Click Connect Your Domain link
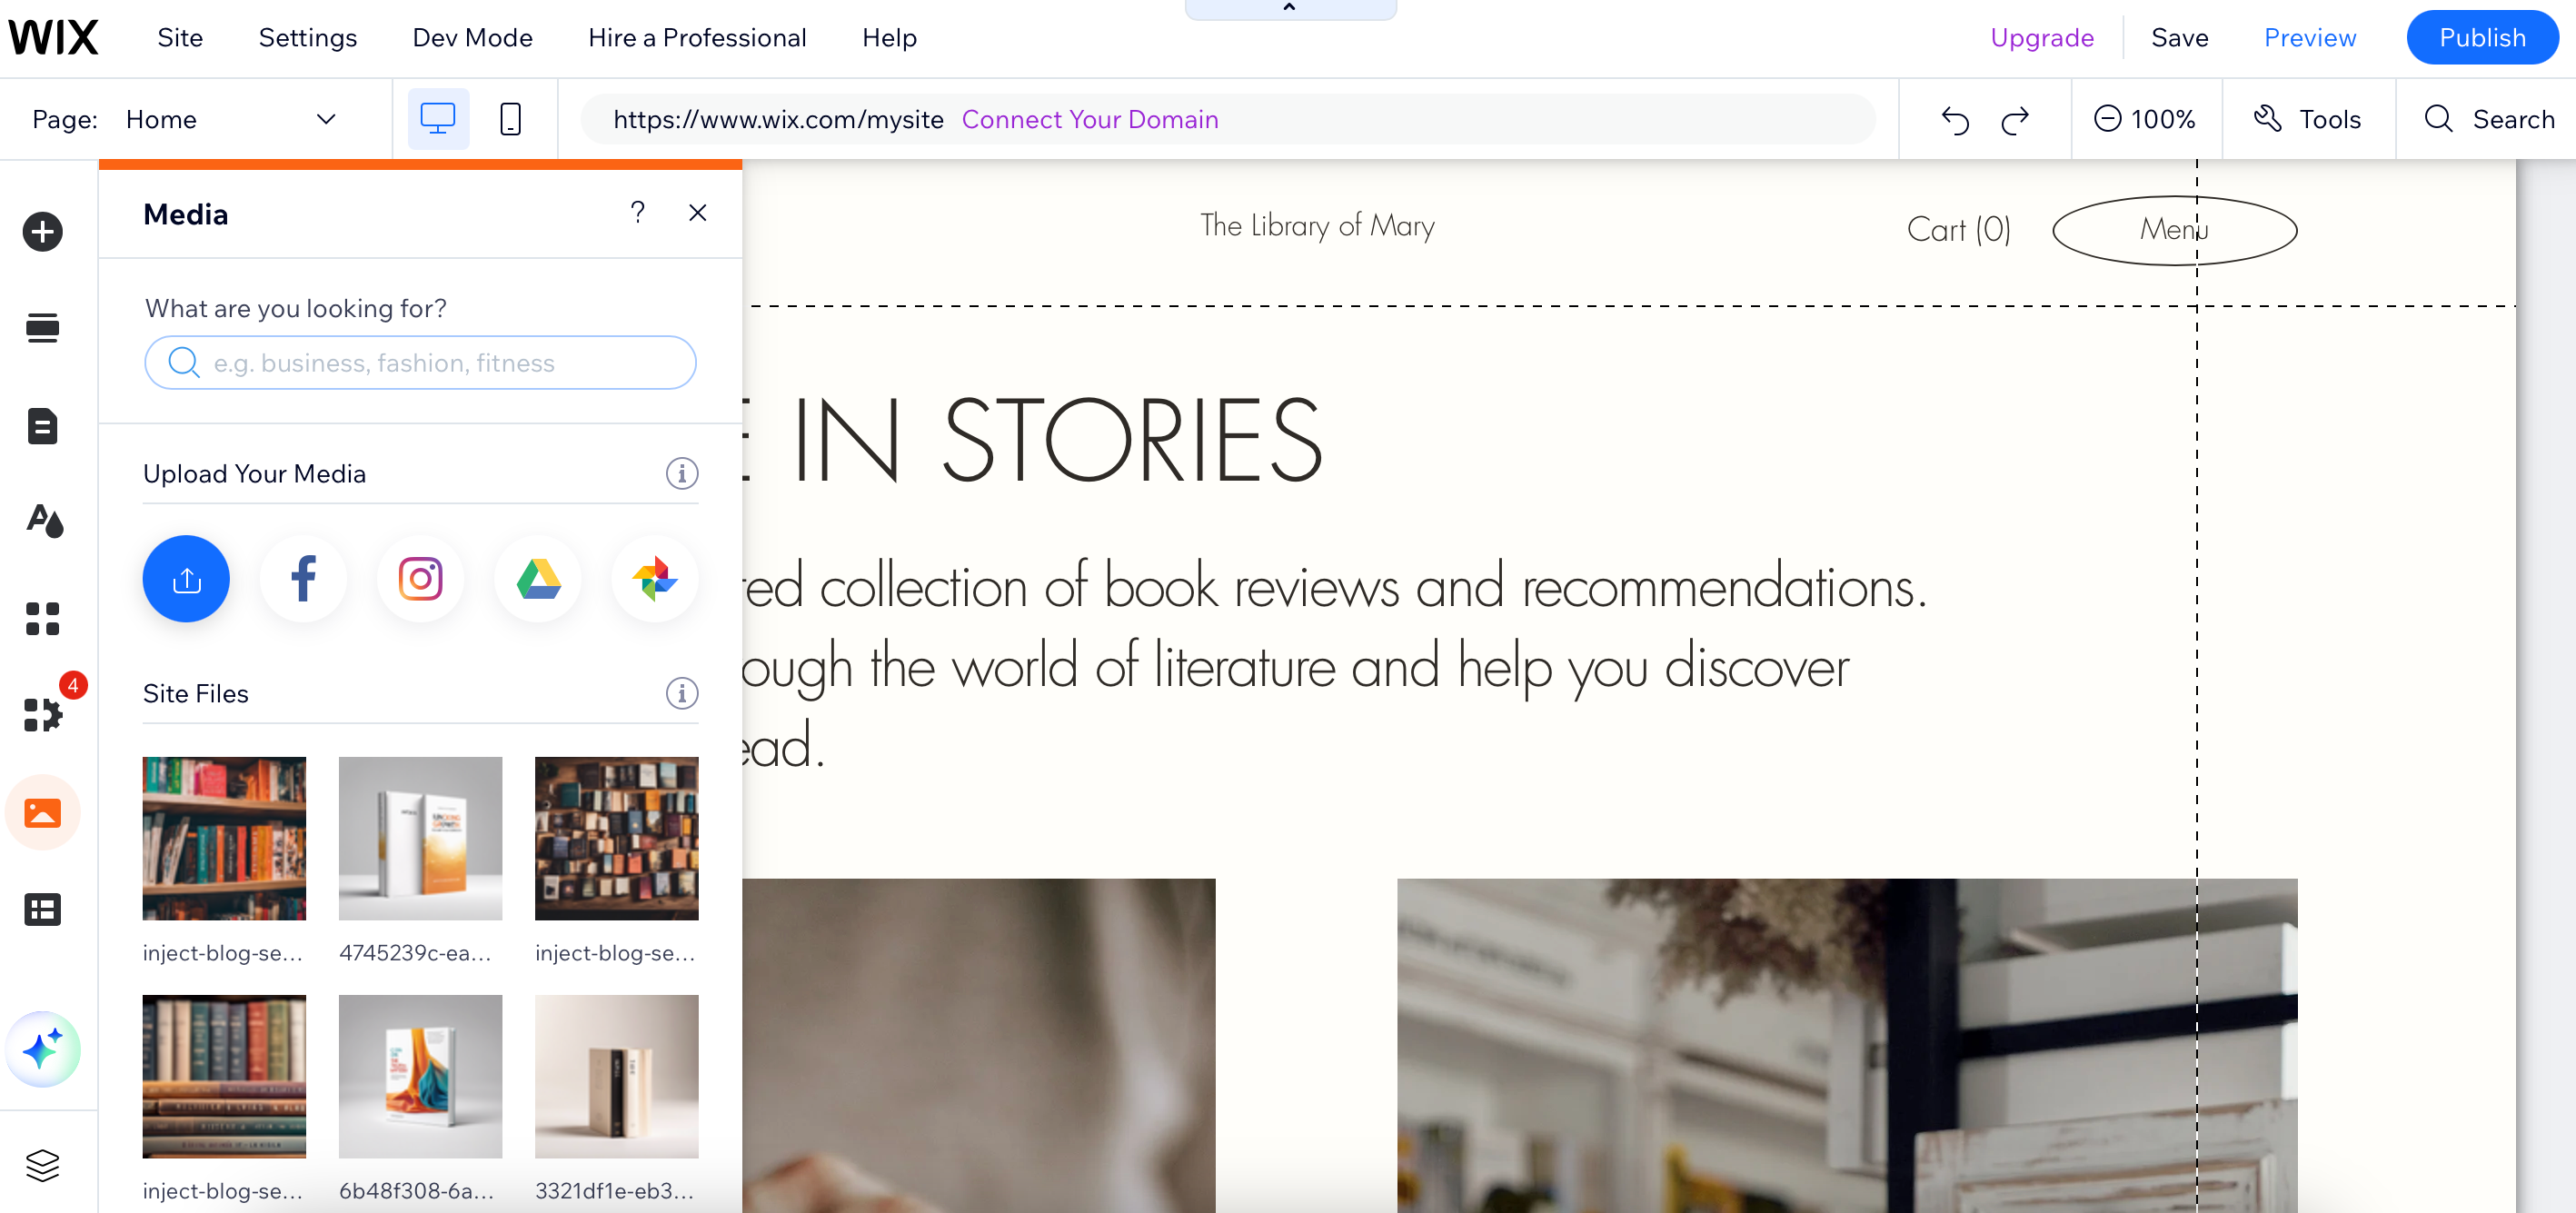 pos(1090,119)
